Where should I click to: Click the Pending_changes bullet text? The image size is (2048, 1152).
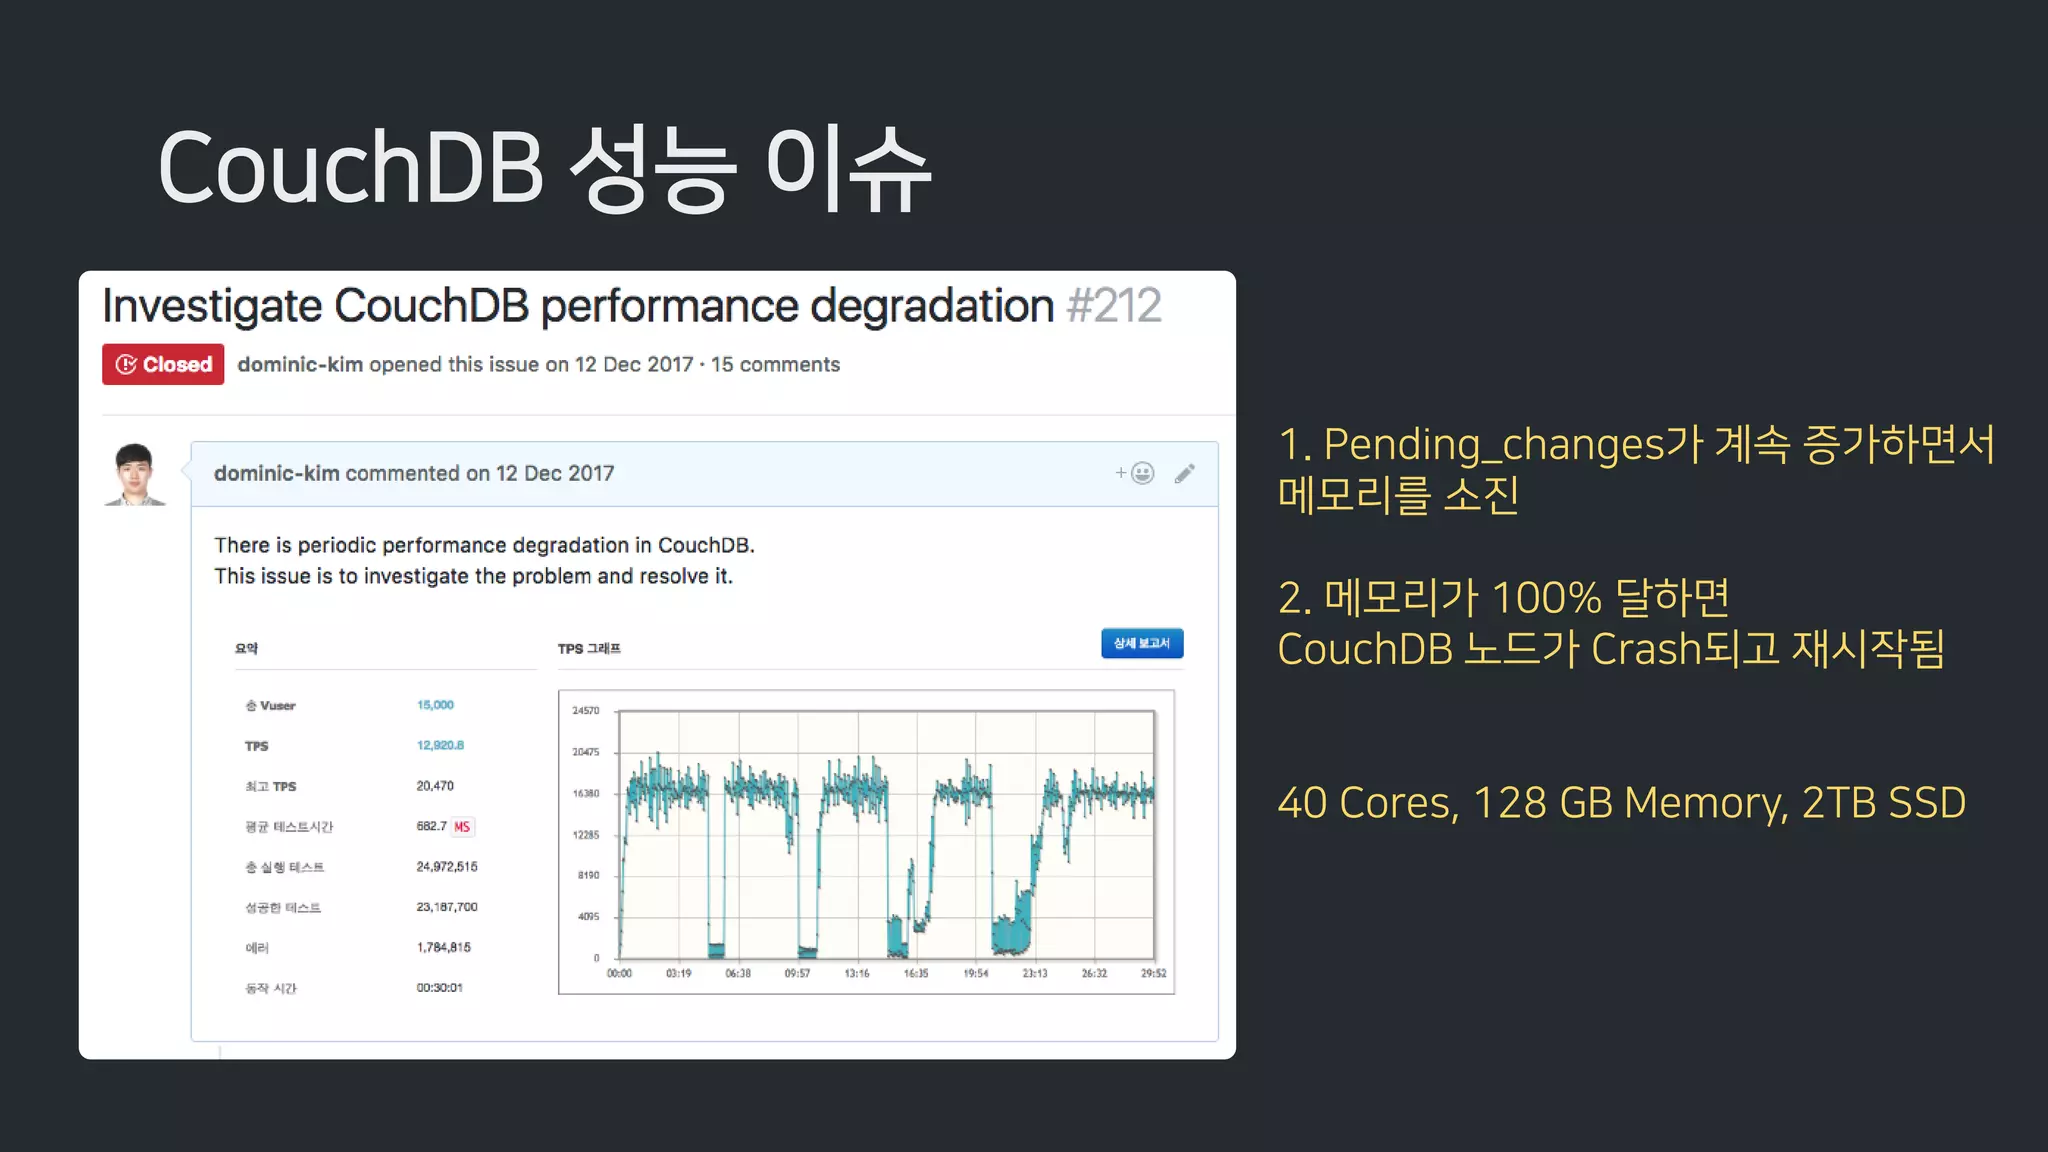point(1636,469)
